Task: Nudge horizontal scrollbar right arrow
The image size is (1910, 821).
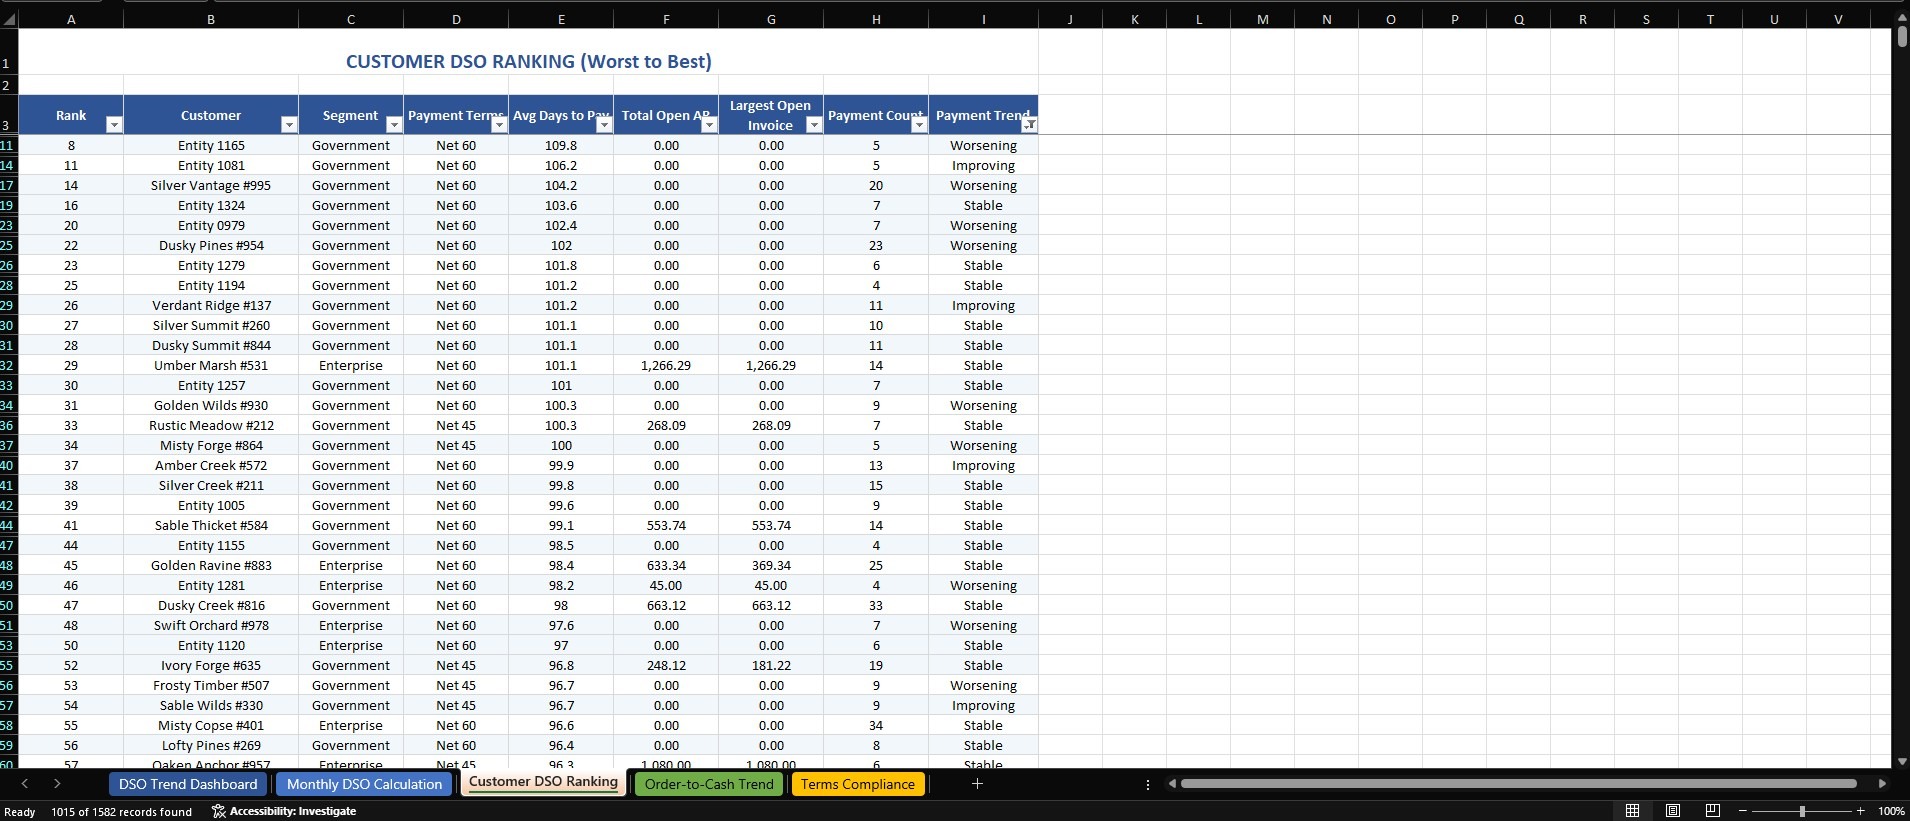Action: click(x=1882, y=784)
